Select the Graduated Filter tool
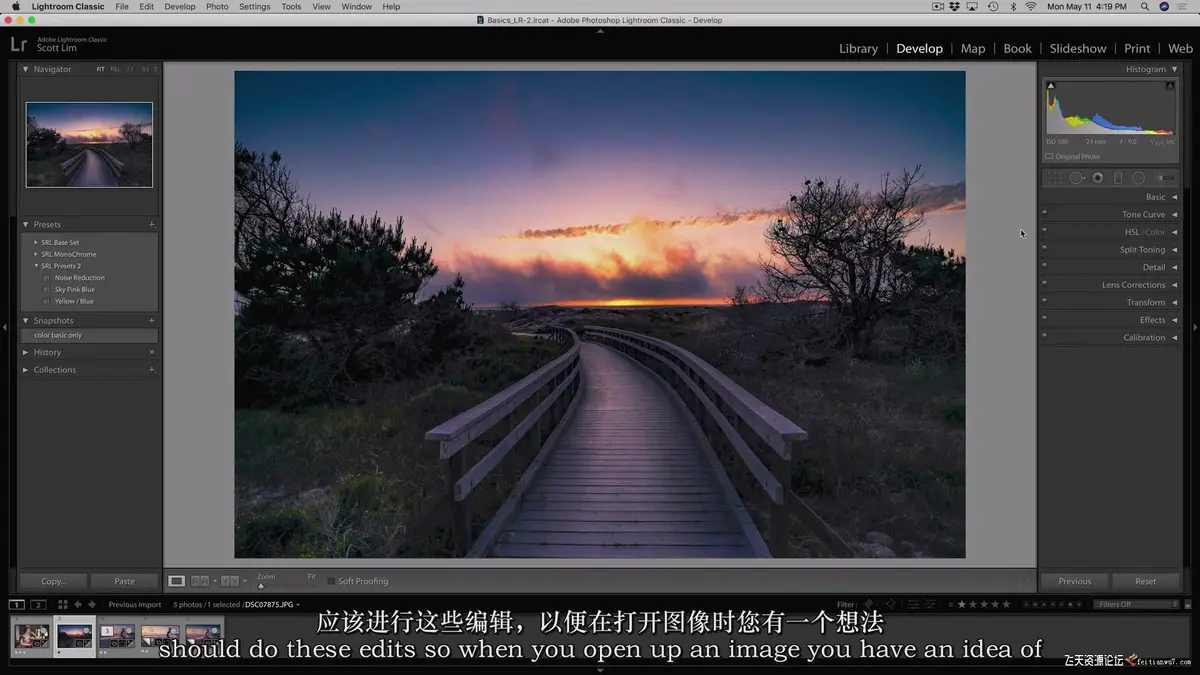 1118,178
